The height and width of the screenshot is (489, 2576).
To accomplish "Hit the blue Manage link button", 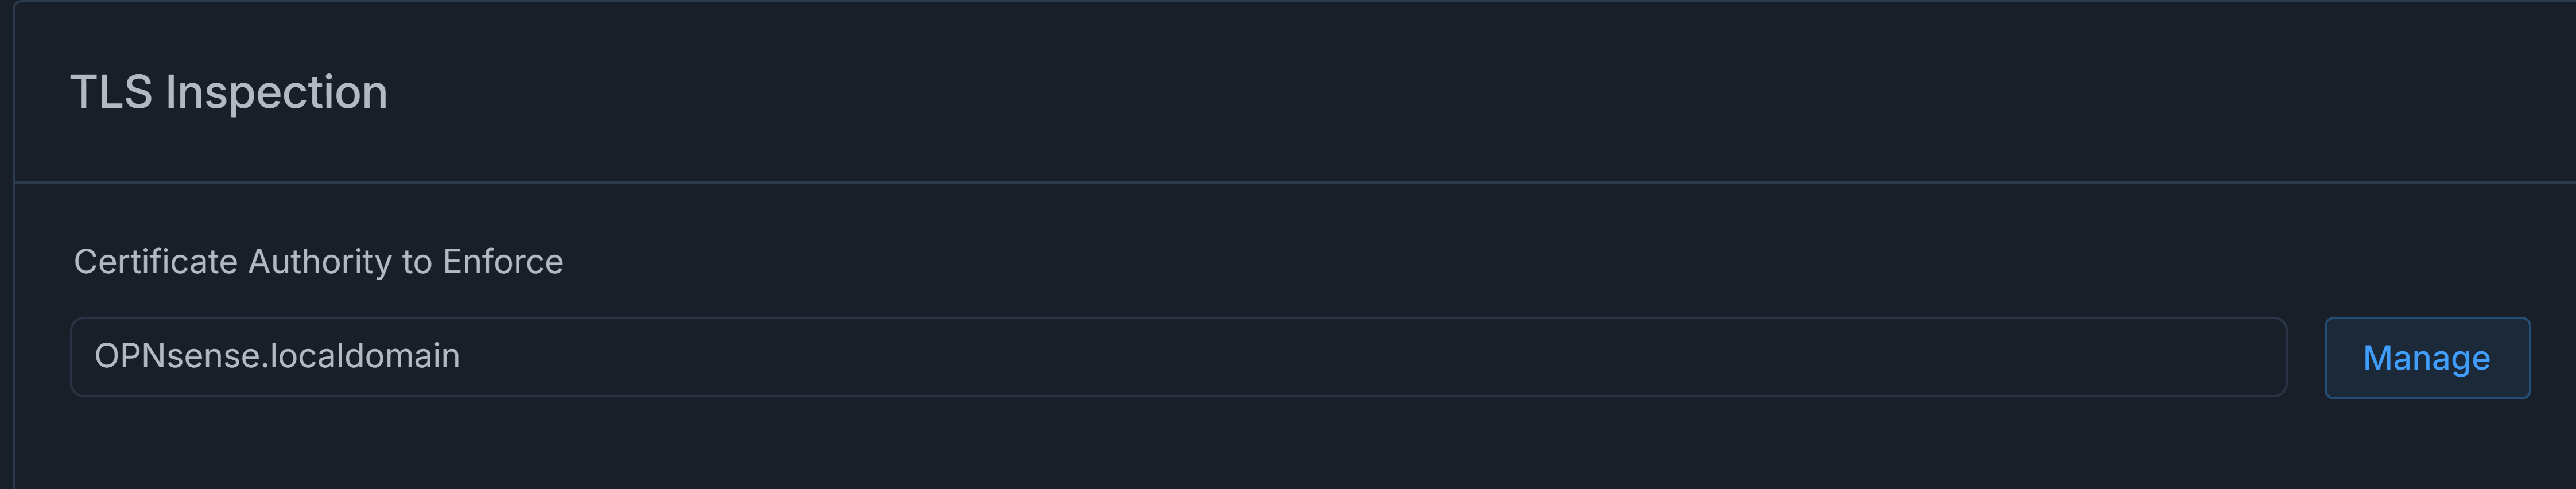I will click(x=2427, y=358).
